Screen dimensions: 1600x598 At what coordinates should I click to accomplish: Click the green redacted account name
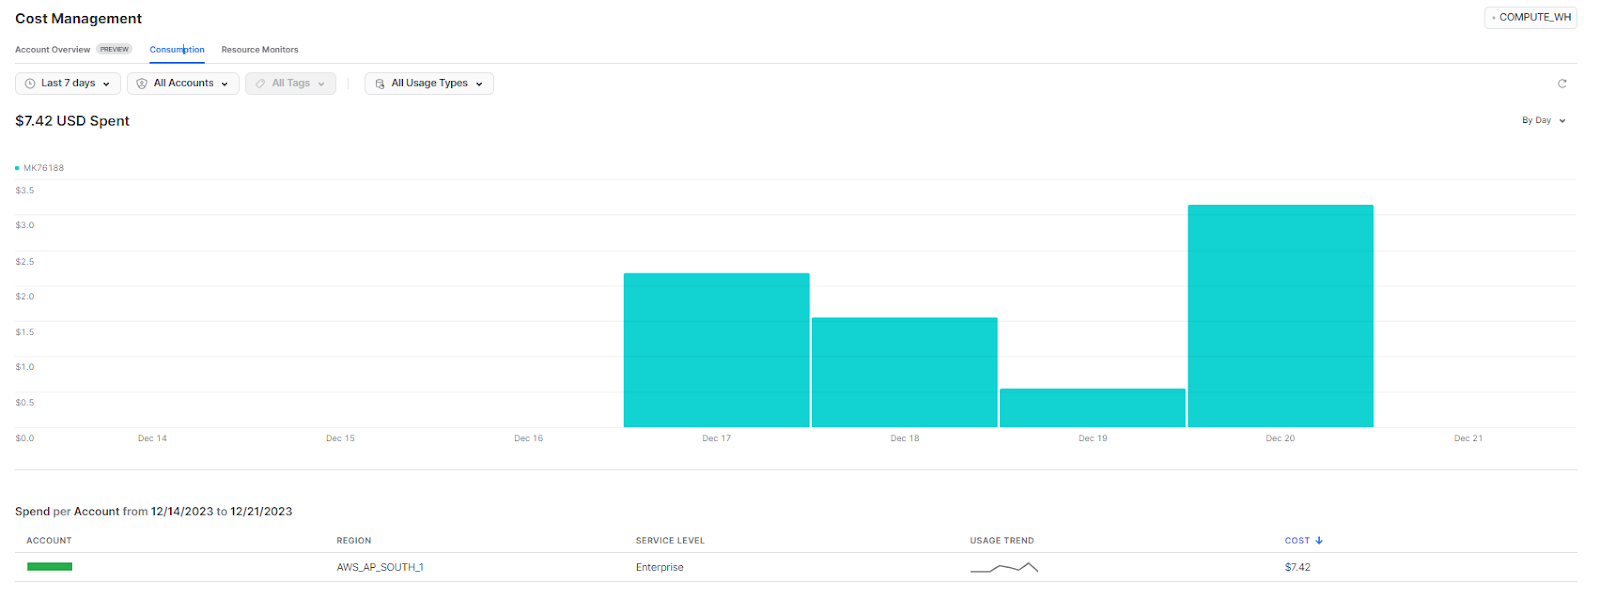(49, 567)
